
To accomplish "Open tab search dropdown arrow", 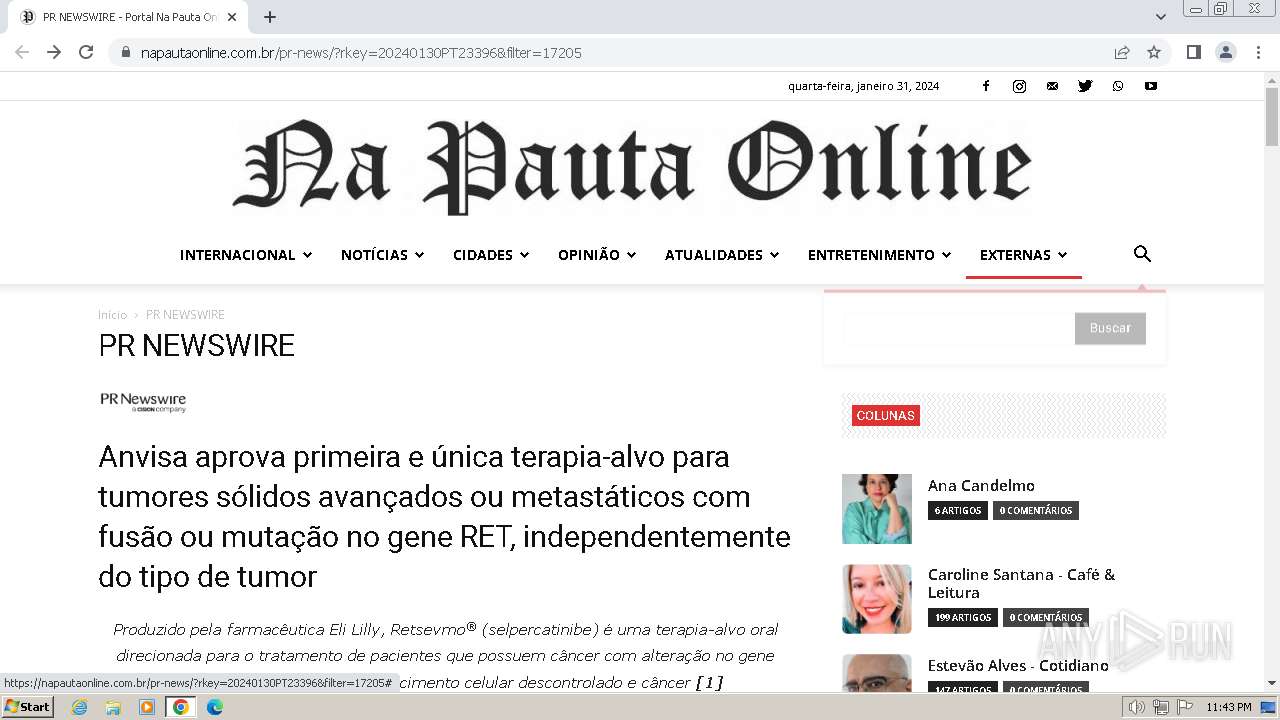I will [1160, 17].
